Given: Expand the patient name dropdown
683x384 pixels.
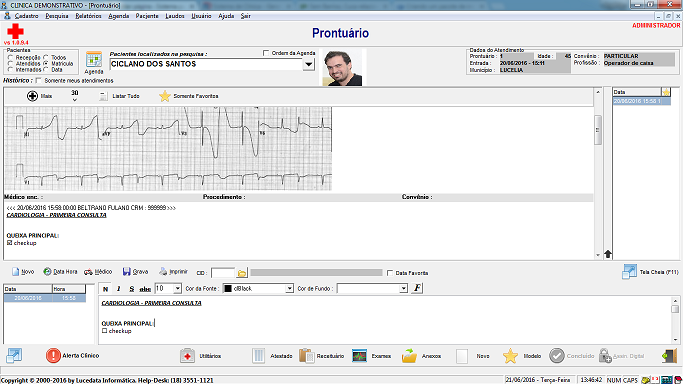Looking at the screenshot, I should pyautogui.click(x=308, y=64).
